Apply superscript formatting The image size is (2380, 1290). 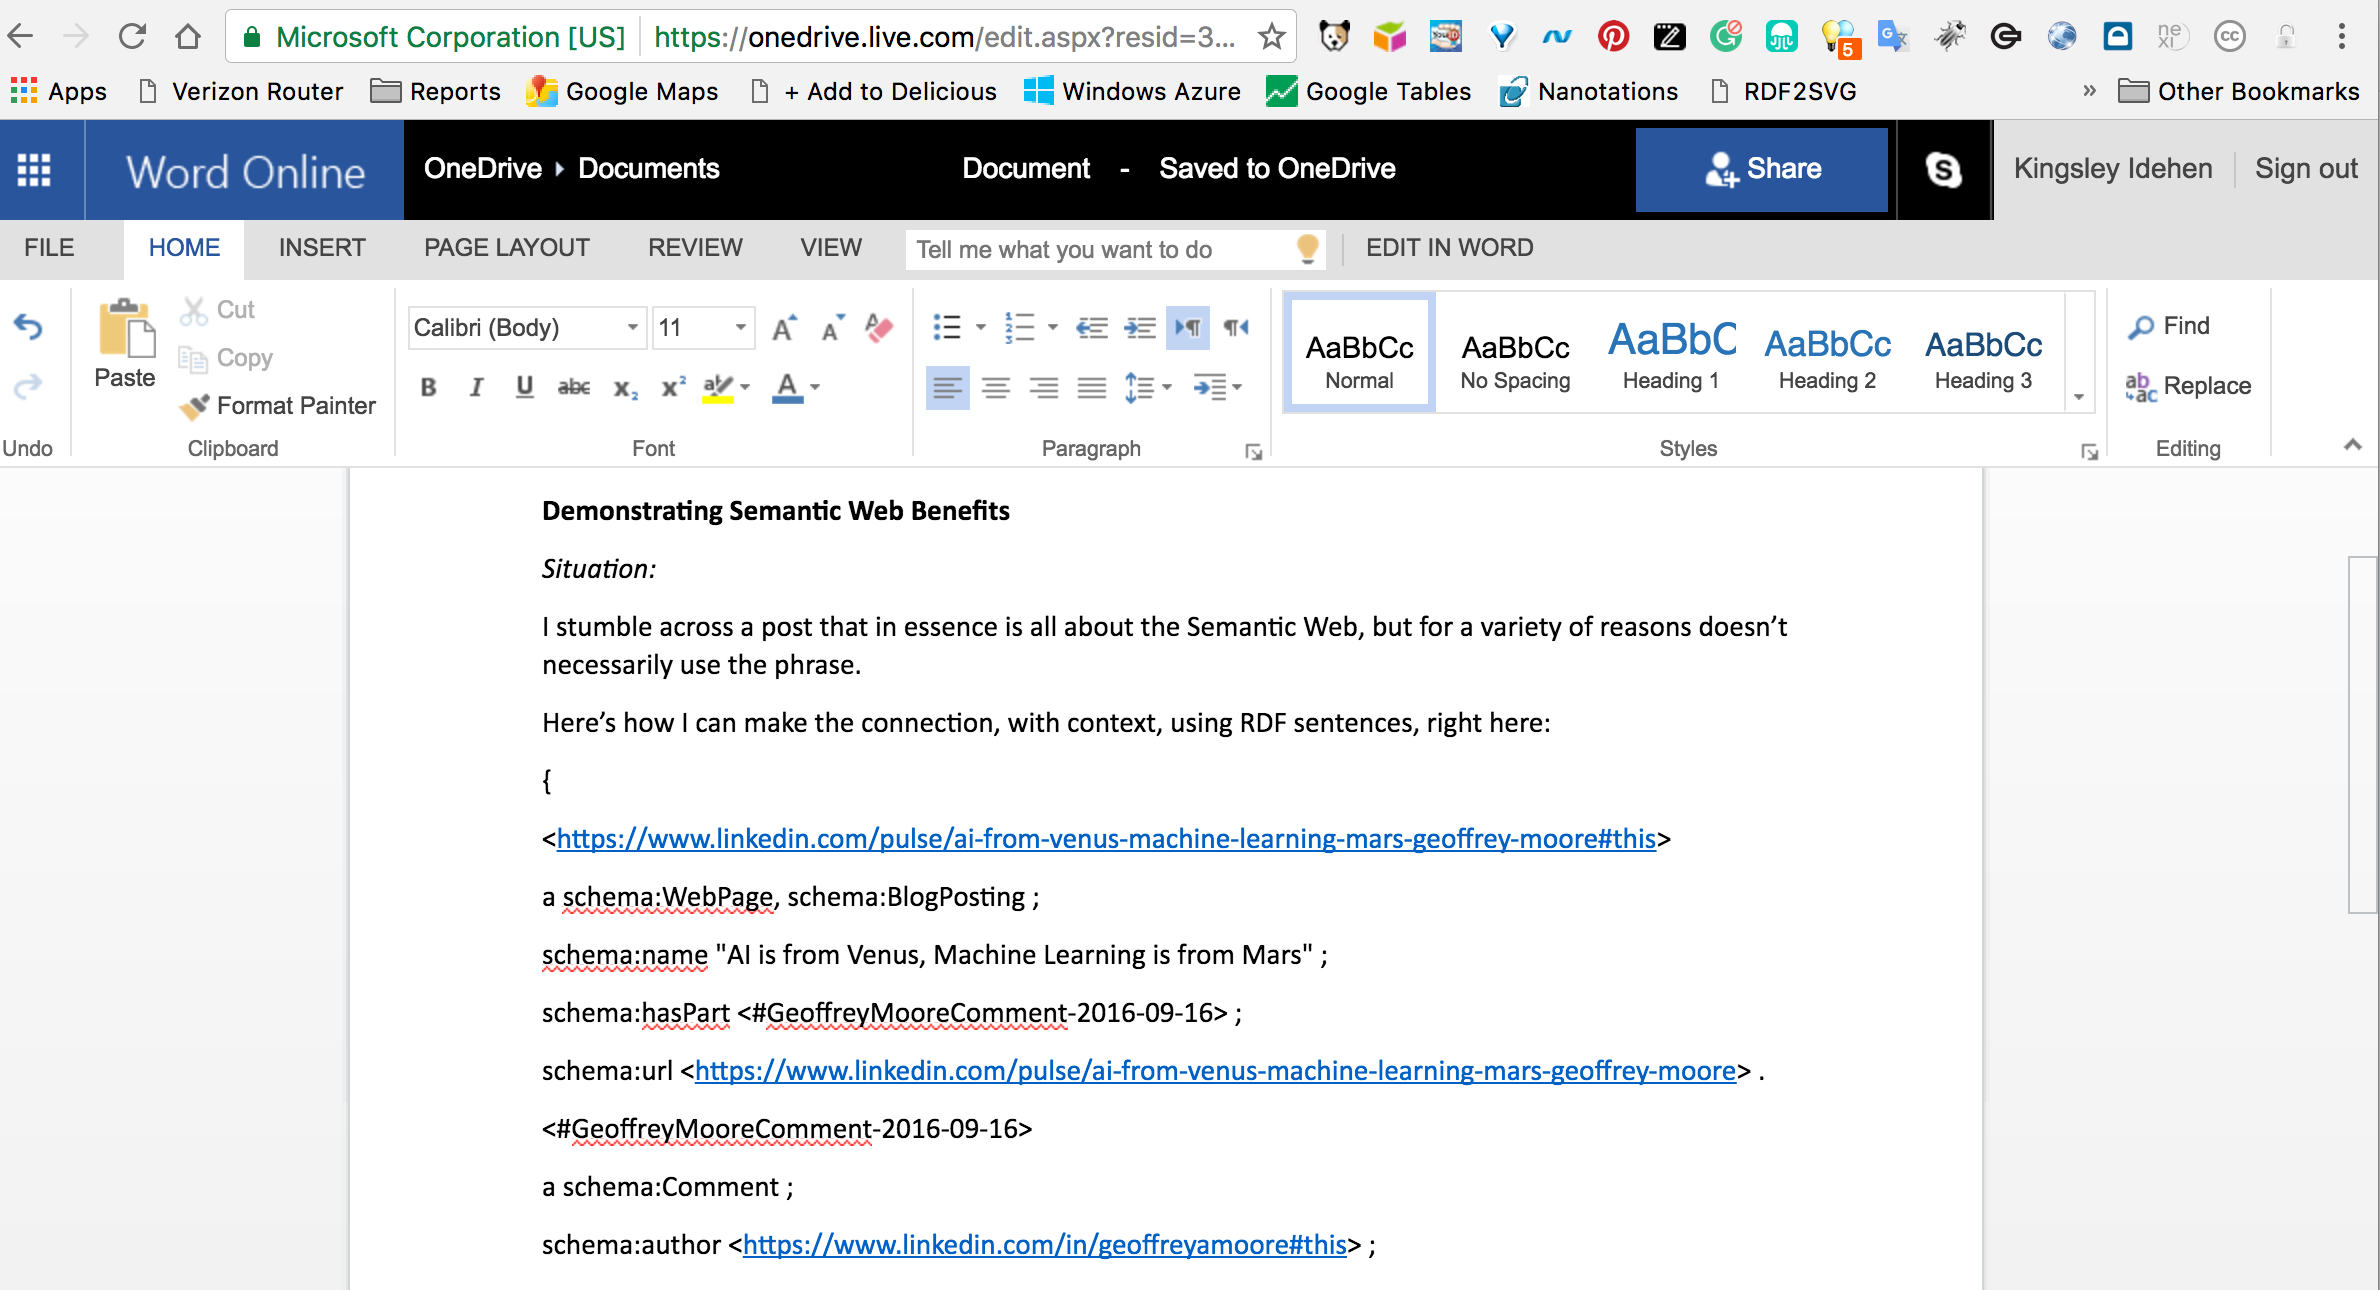(x=673, y=387)
